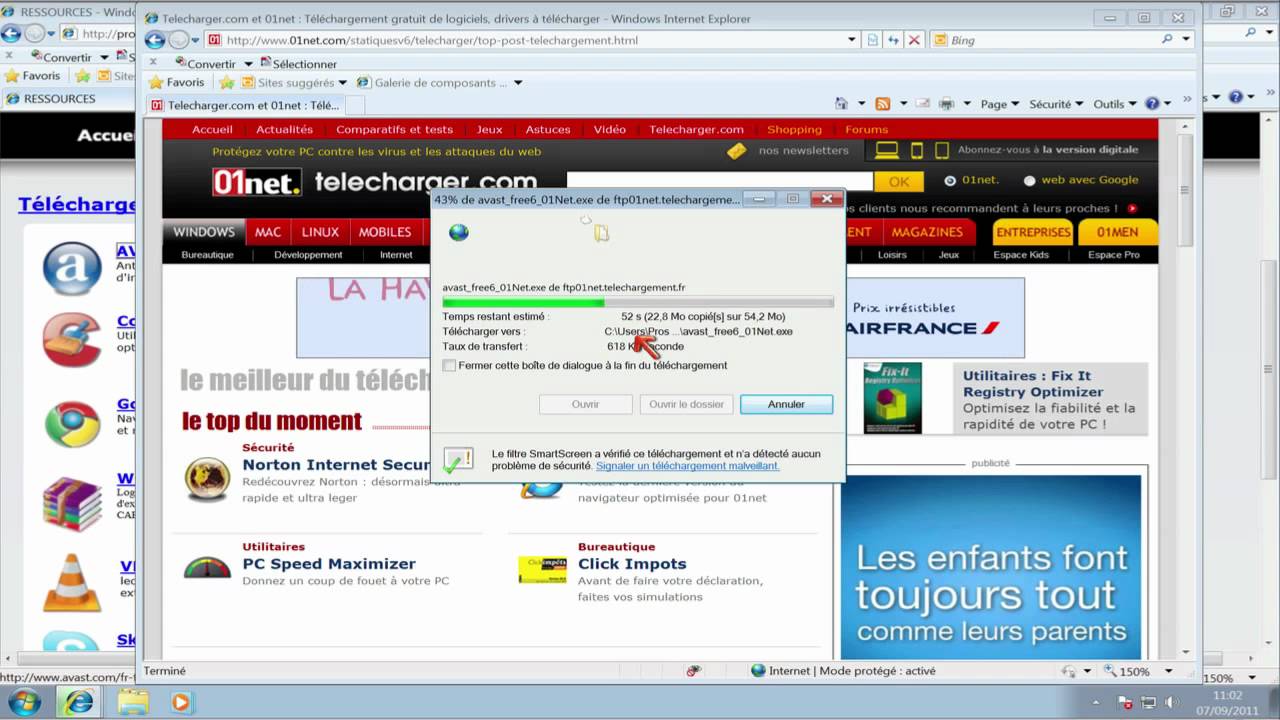Screen dimensions: 1280x720
Task: Expand the Convertir dropdown arrow
Action: [248, 64]
